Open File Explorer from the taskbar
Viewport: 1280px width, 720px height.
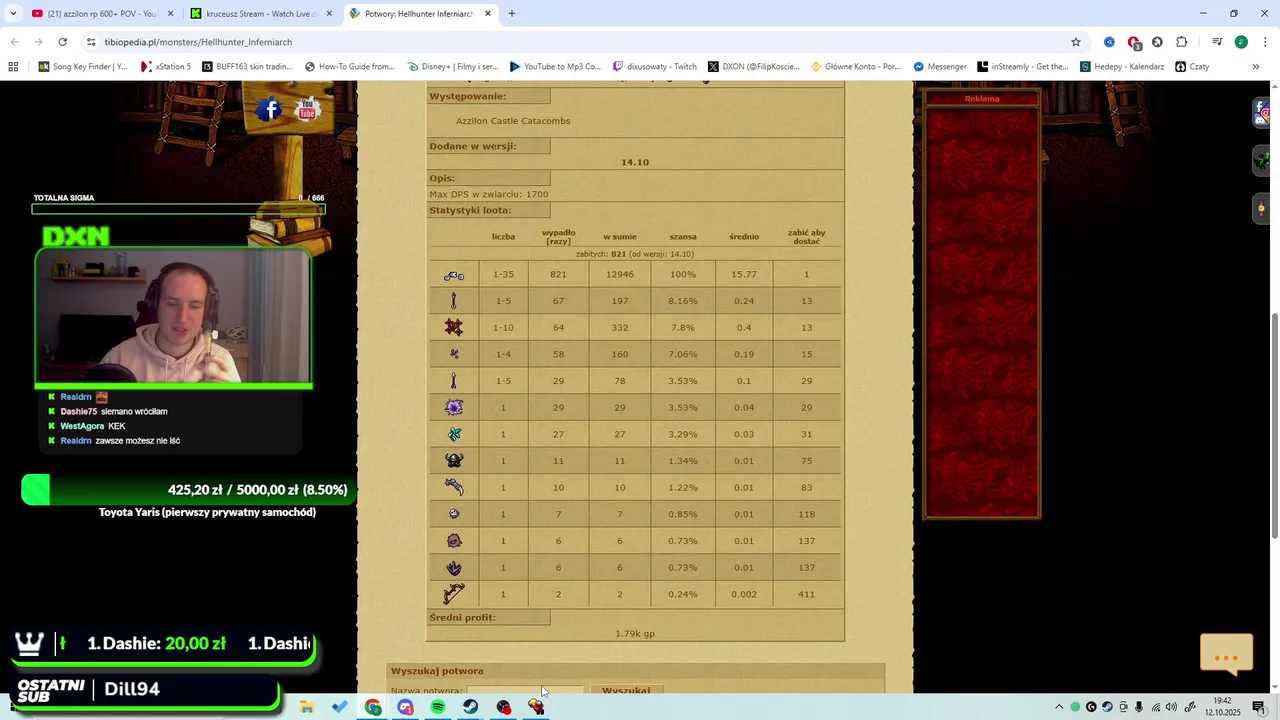click(x=307, y=707)
